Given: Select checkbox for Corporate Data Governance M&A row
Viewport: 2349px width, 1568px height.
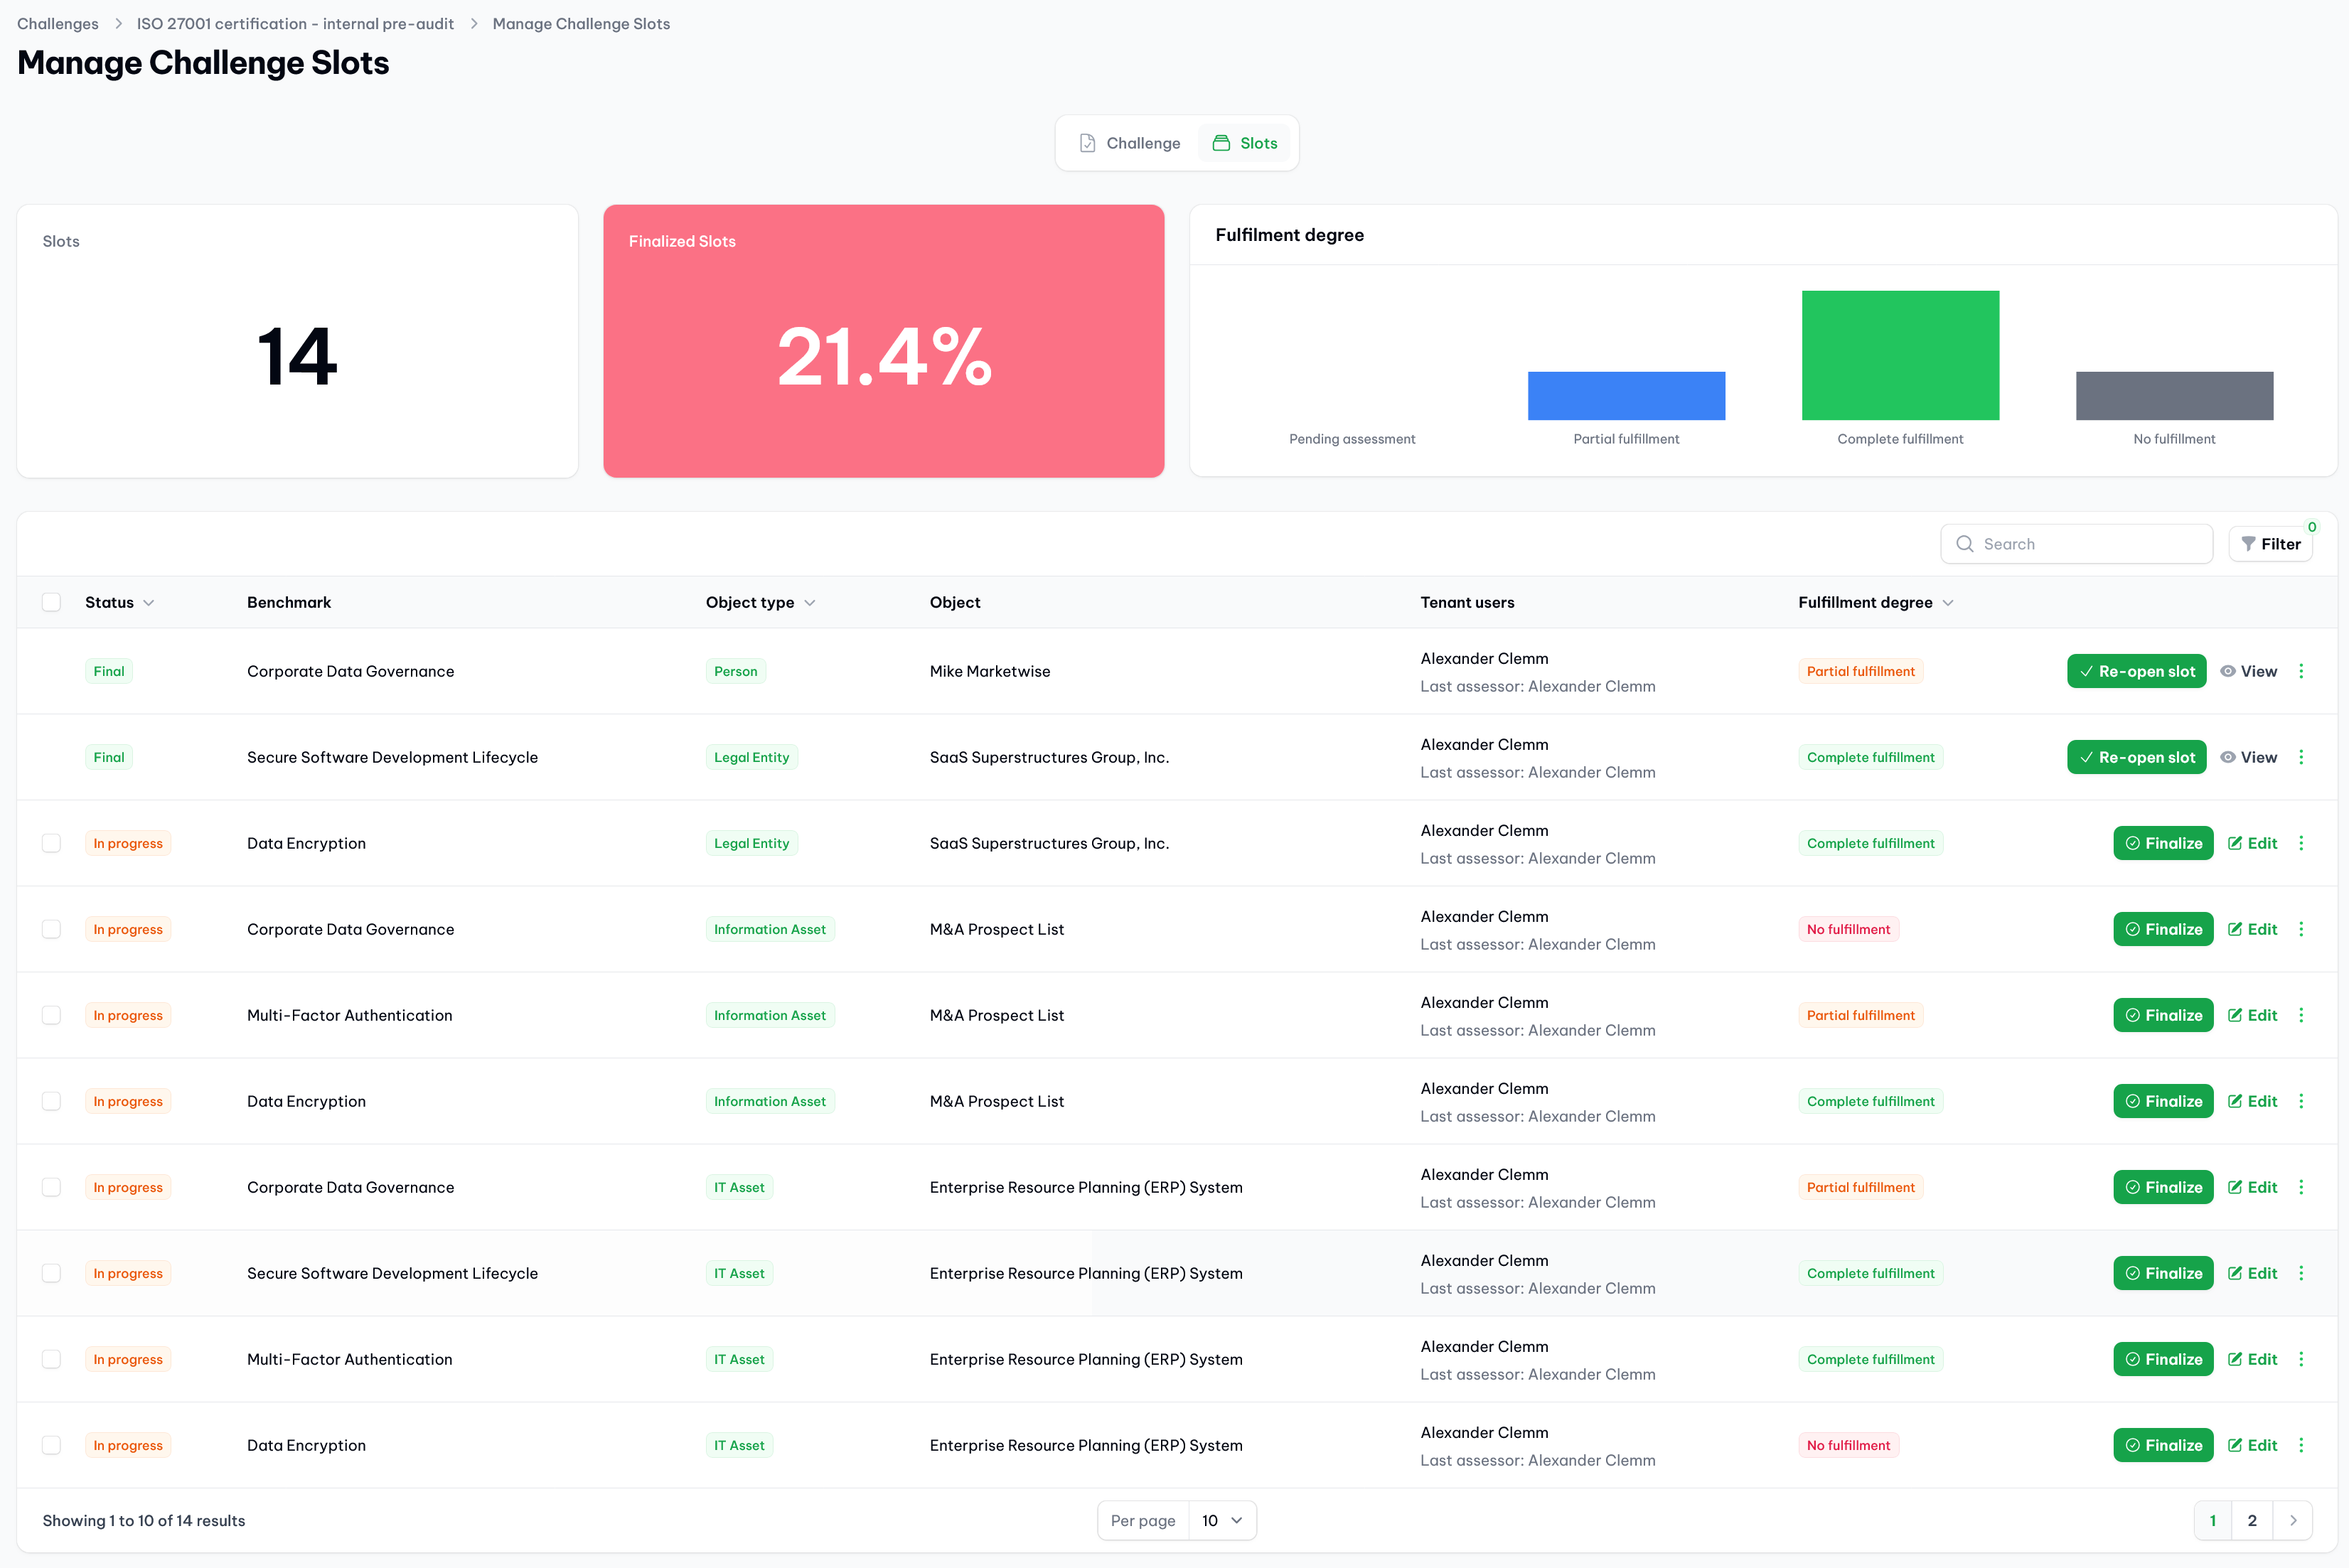Looking at the screenshot, I should coord(52,929).
